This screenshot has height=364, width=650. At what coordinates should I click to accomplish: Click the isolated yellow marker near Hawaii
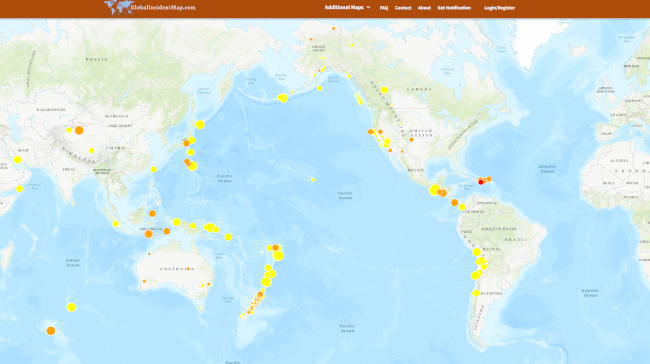coord(313,180)
